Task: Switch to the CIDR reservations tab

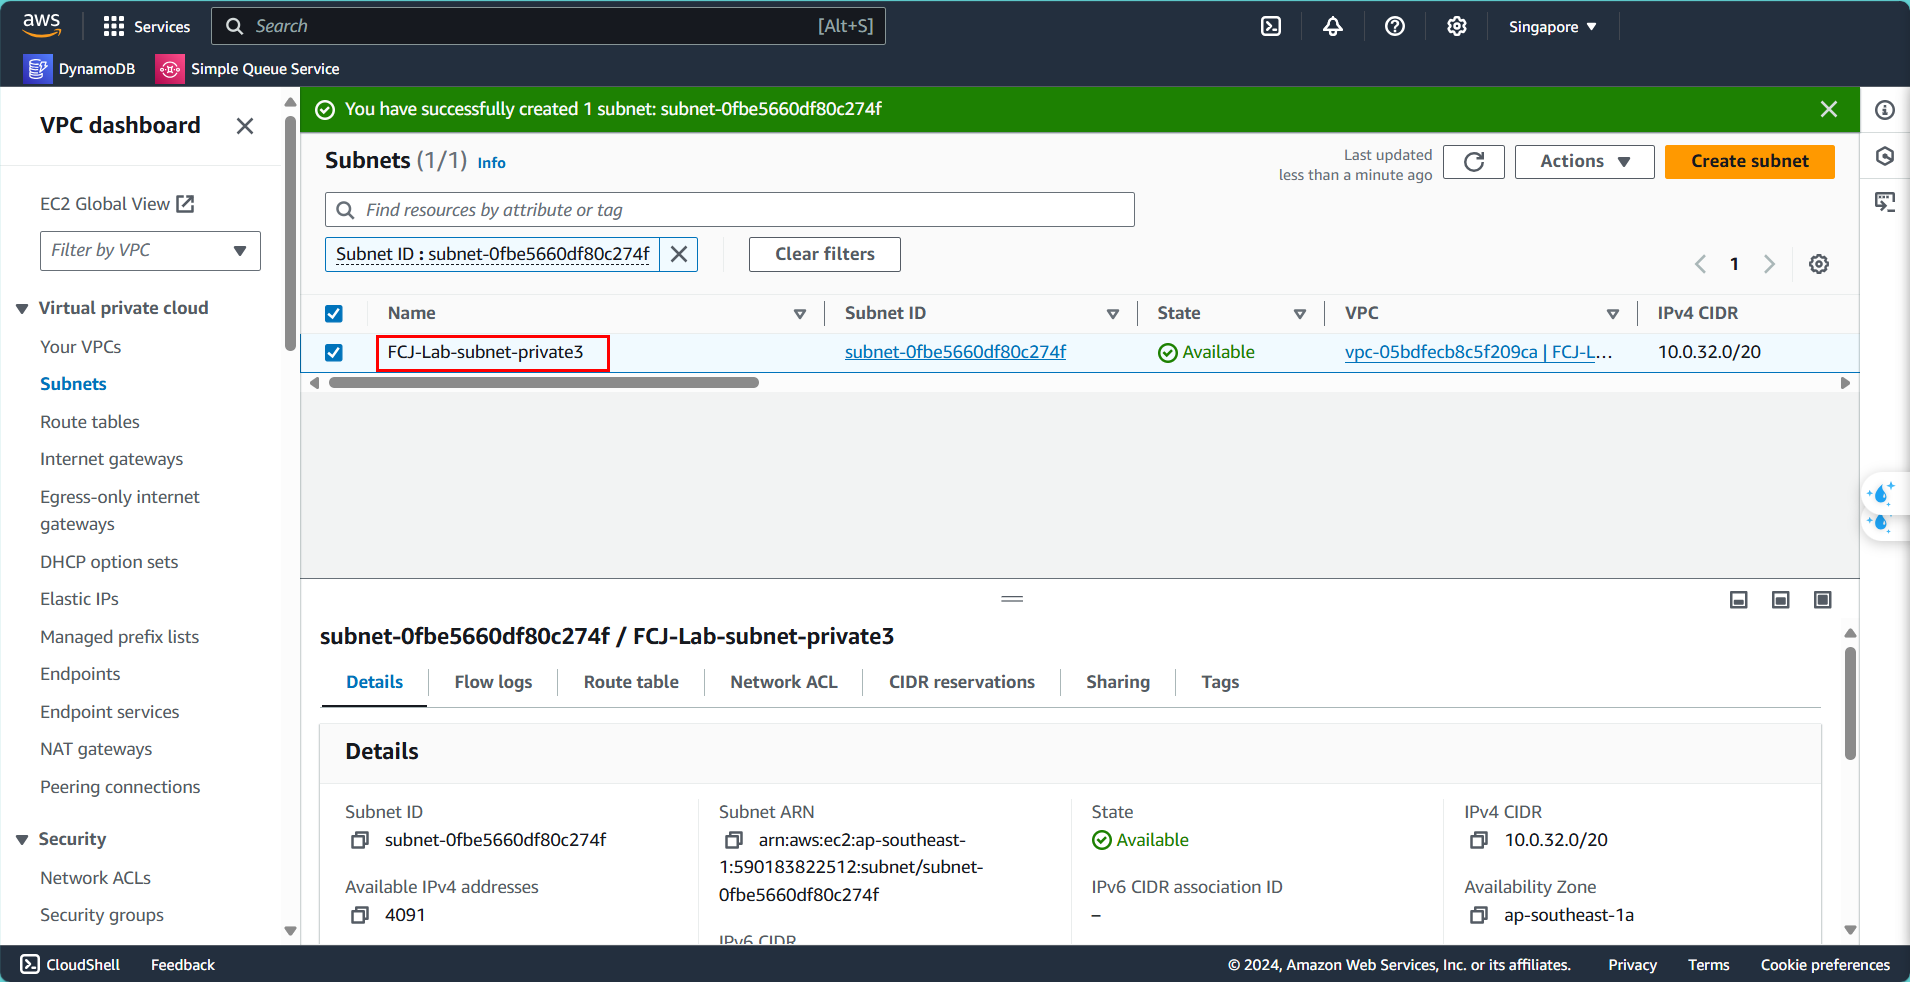Action: pos(962,682)
